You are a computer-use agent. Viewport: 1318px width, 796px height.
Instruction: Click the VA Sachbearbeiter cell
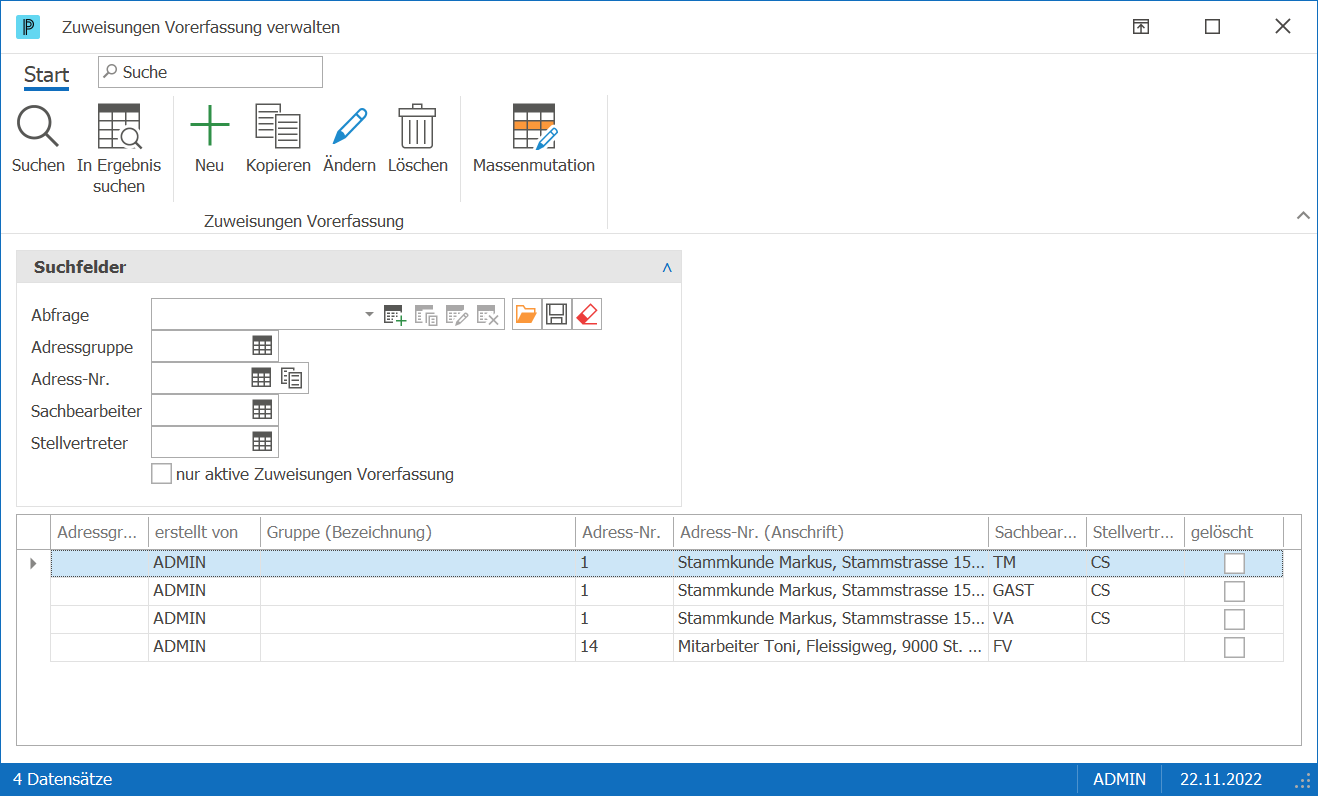[1037, 619]
